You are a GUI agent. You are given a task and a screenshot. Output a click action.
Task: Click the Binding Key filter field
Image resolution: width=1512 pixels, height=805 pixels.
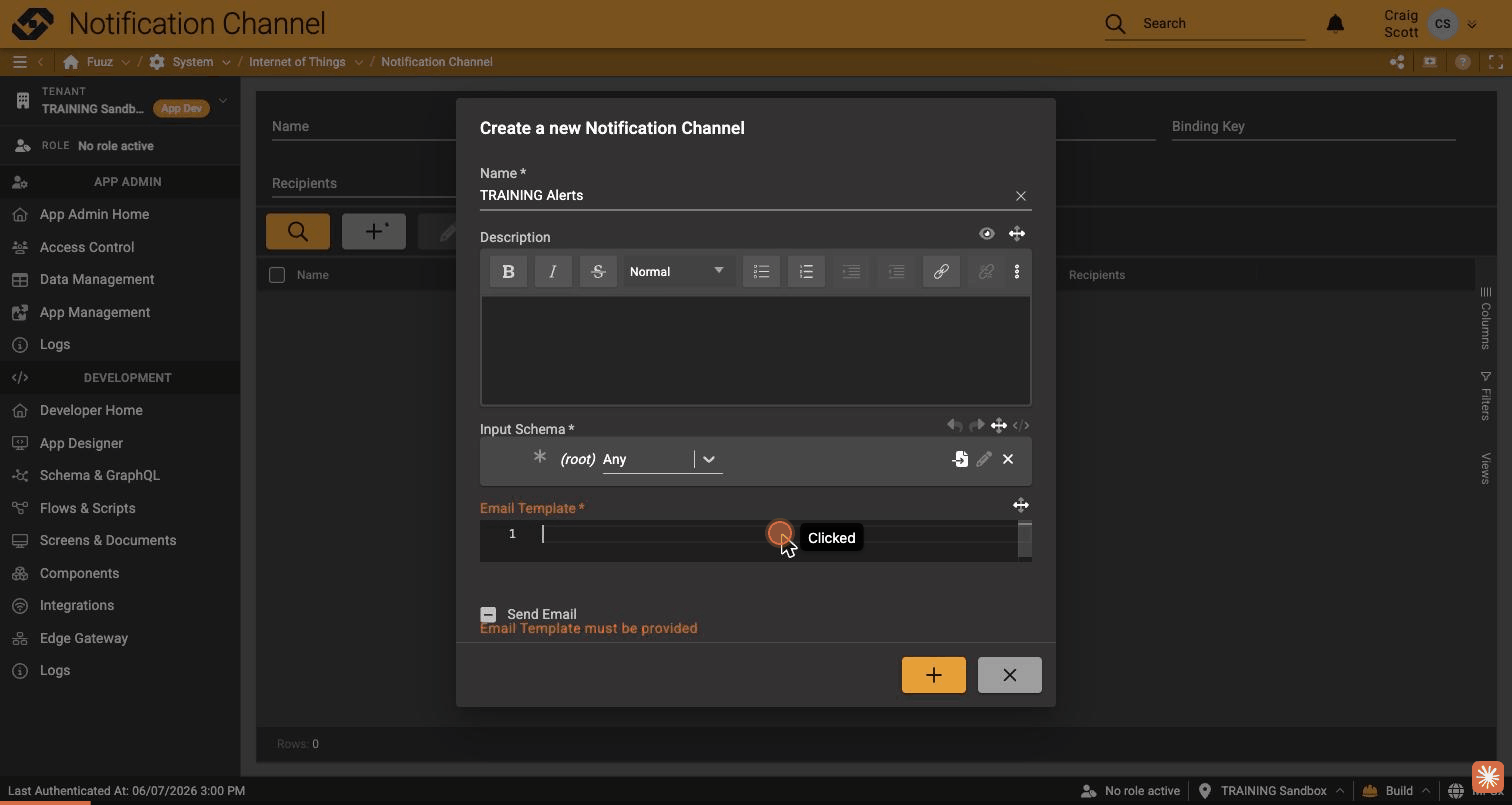(1313, 127)
